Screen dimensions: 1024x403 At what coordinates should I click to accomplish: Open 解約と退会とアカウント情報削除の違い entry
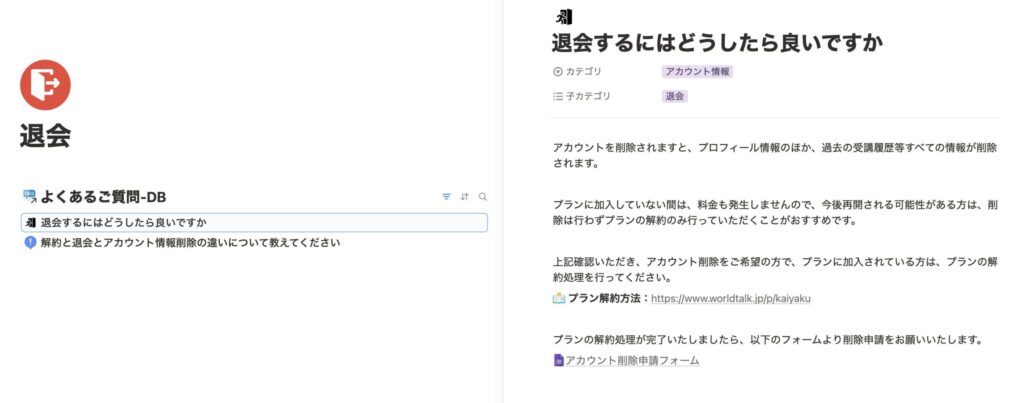coord(190,242)
